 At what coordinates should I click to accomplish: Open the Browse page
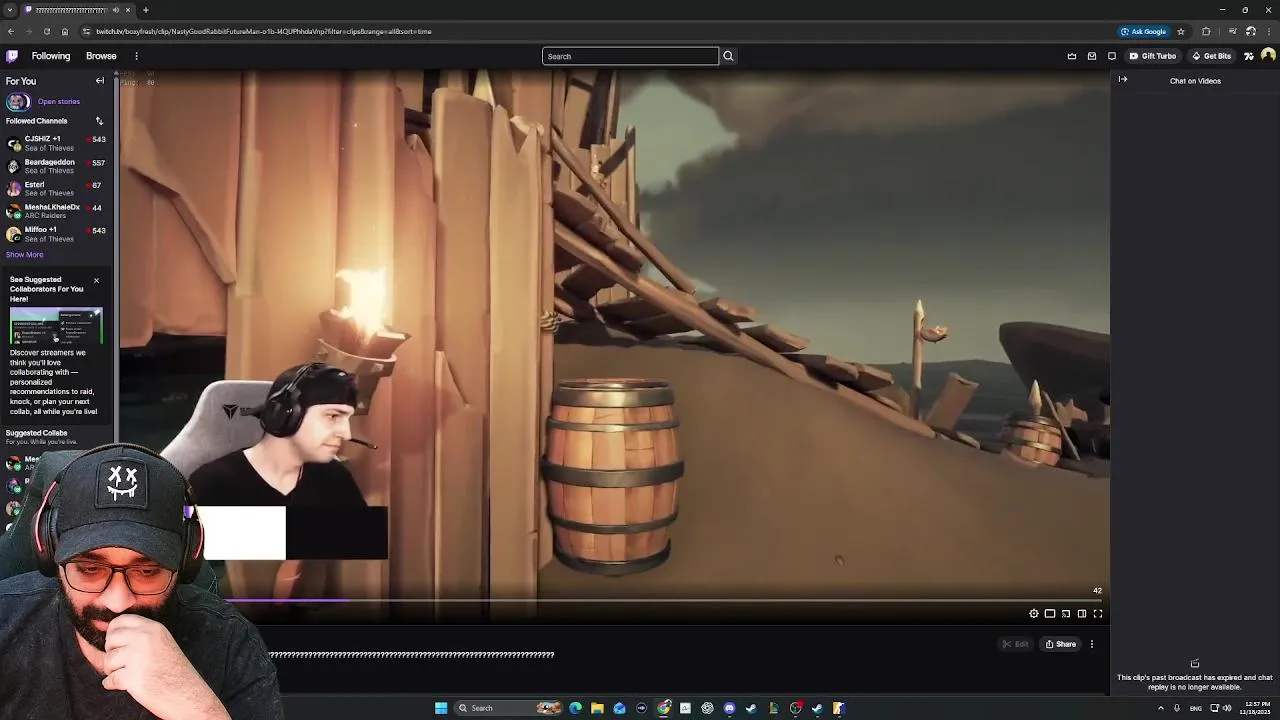click(101, 56)
